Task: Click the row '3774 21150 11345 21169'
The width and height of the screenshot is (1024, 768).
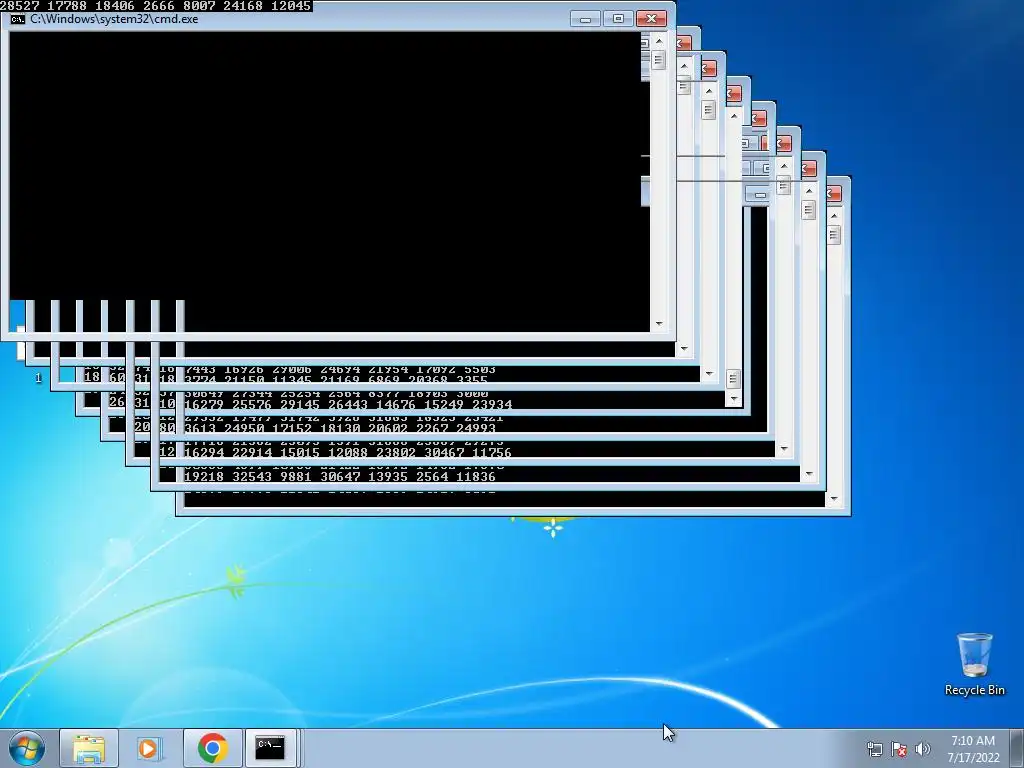Action: click(336, 379)
